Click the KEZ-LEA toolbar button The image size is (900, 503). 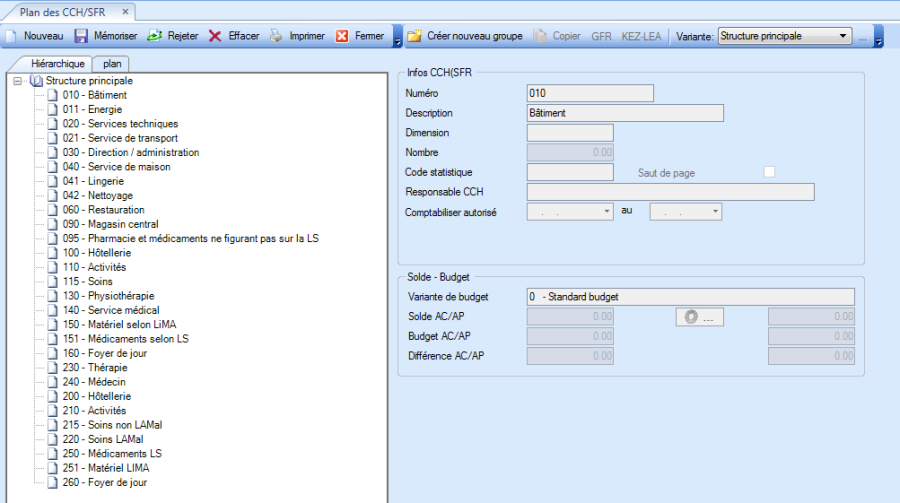pos(641,36)
